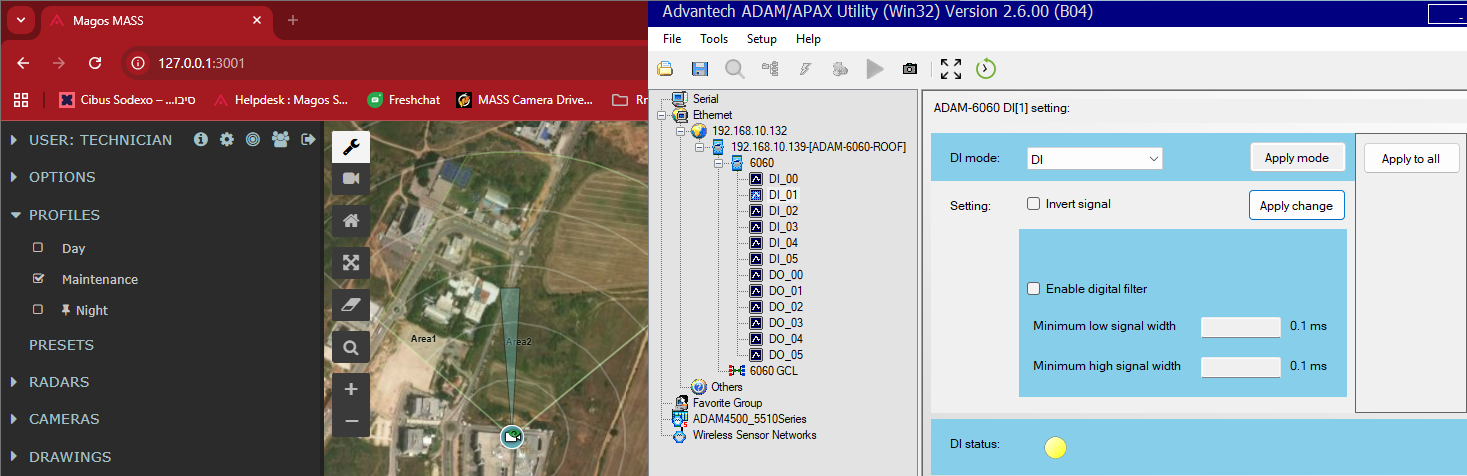The image size is (1467, 476).
Task: Enable the Invert signal checkbox
Action: point(1034,204)
